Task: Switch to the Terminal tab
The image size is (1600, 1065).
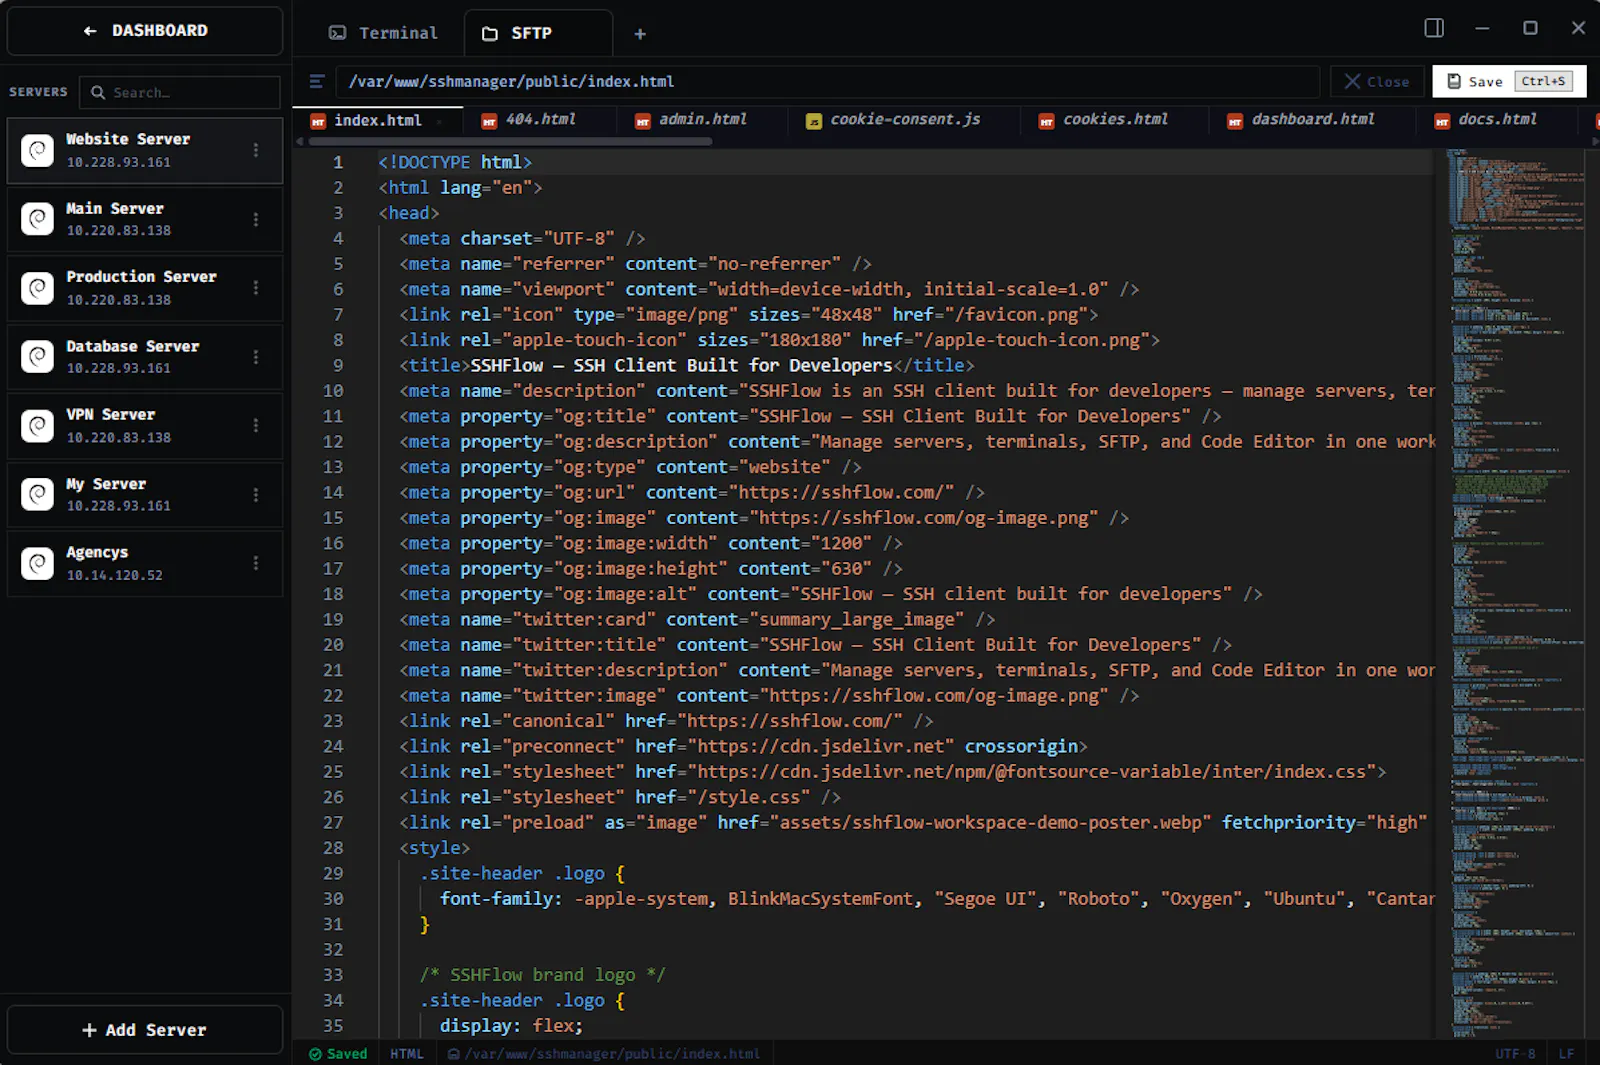Action: pos(383,33)
